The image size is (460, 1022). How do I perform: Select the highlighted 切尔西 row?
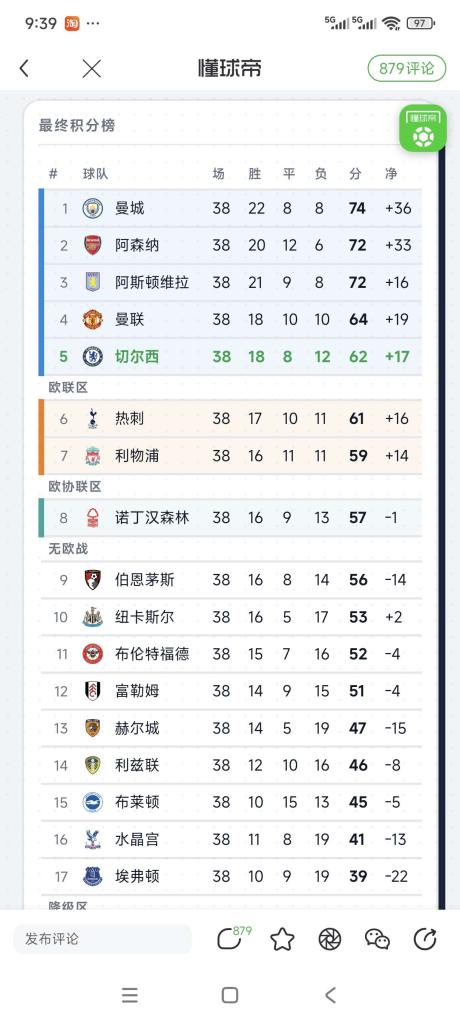pyautogui.click(x=232, y=357)
